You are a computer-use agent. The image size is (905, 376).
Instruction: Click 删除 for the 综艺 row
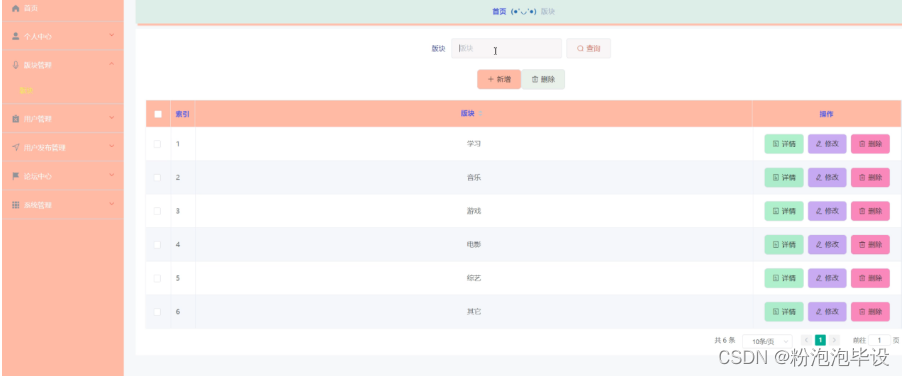870,278
